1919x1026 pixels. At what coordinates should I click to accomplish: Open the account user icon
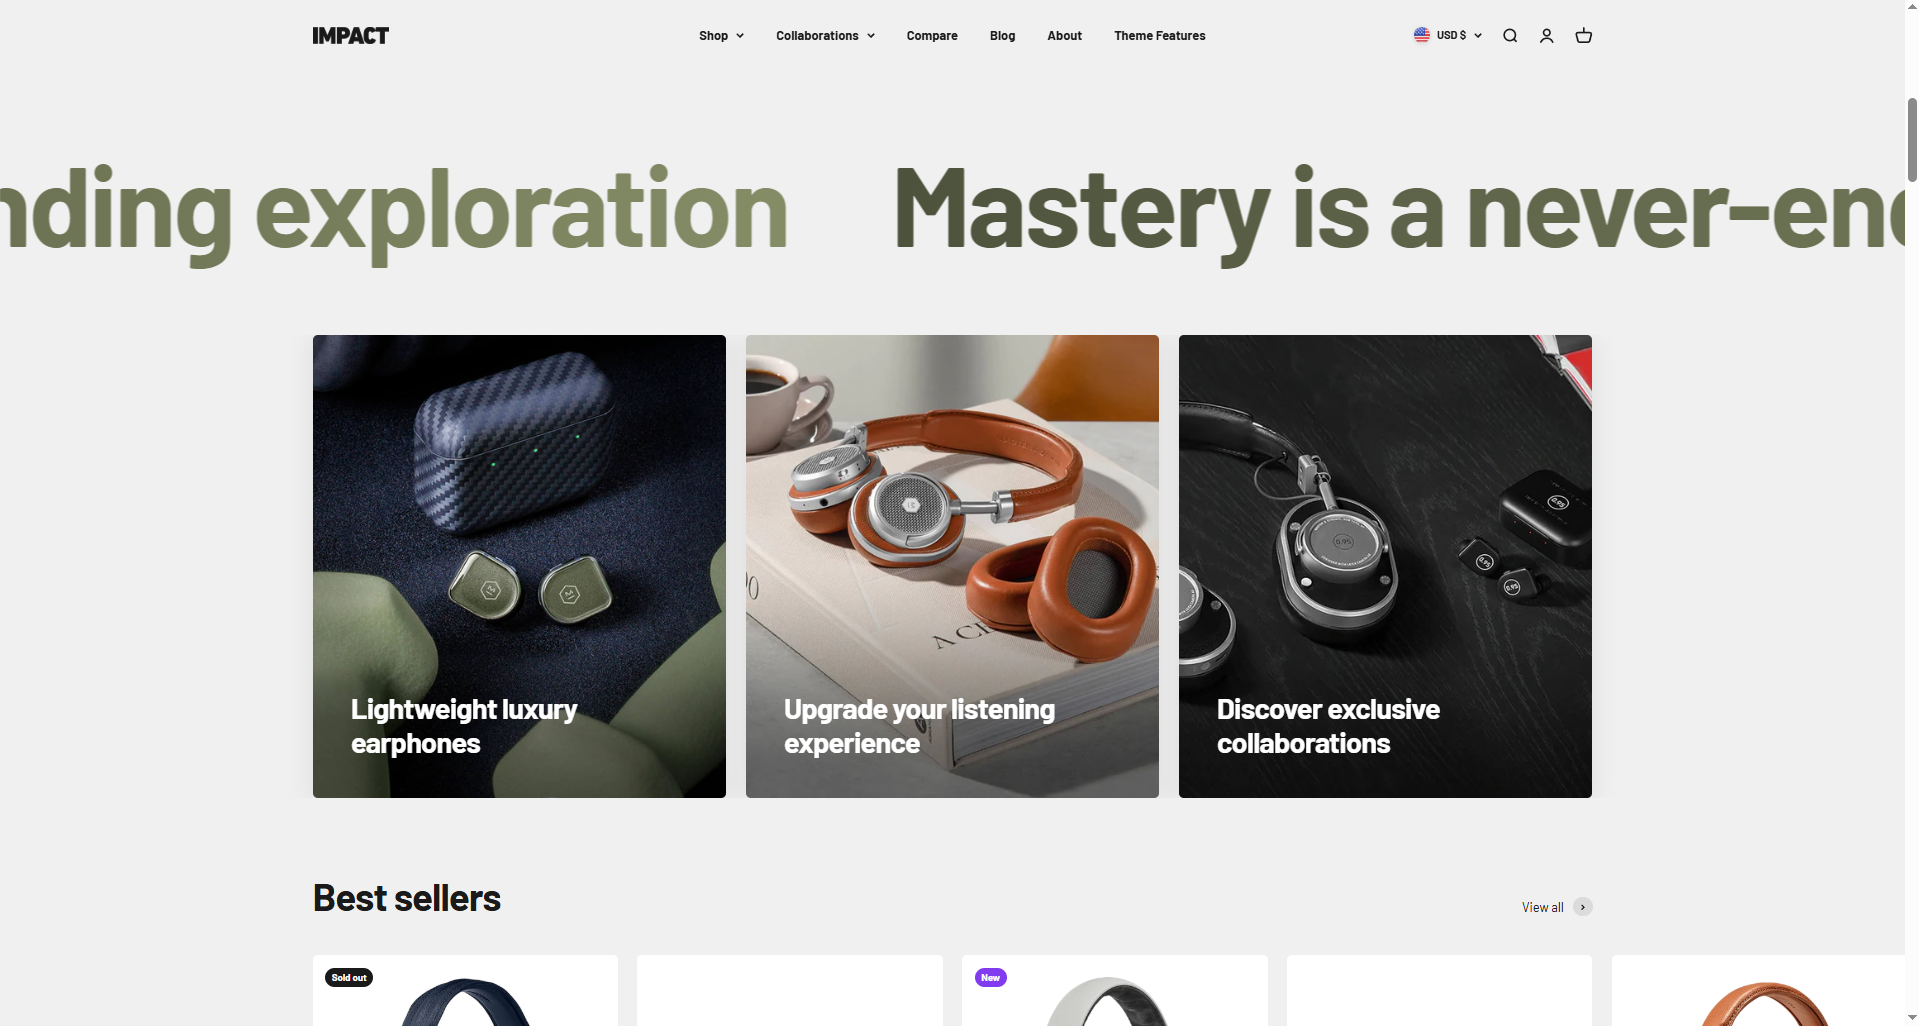[1546, 36]
